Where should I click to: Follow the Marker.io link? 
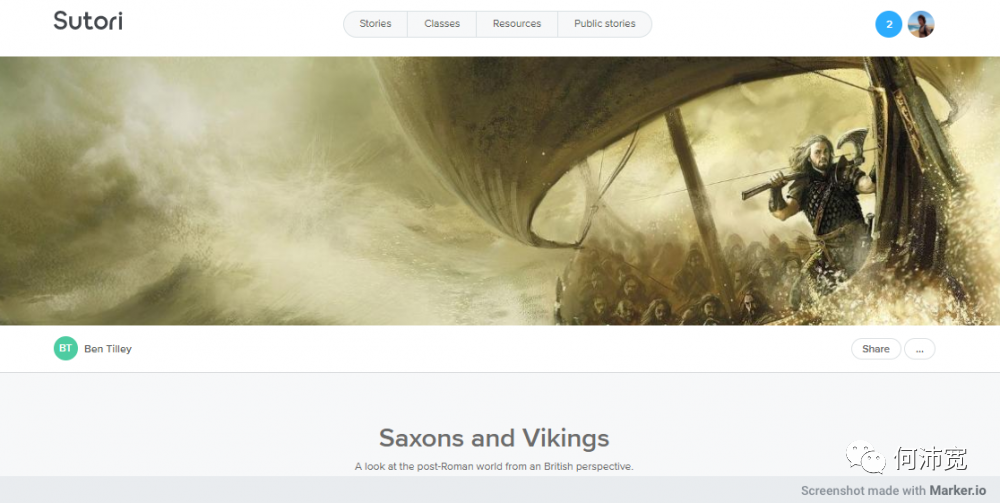pos(959,491)
